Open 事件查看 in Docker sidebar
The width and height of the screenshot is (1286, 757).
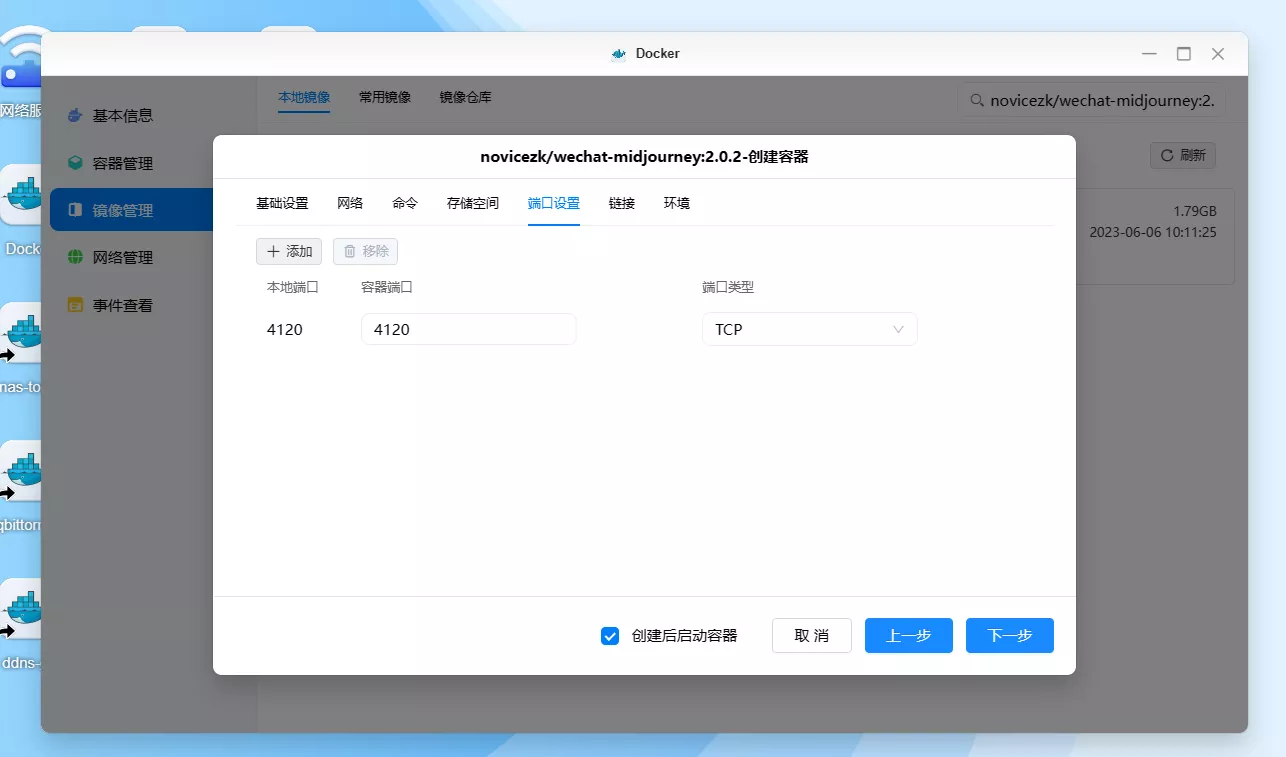click(x=123, y=305)
